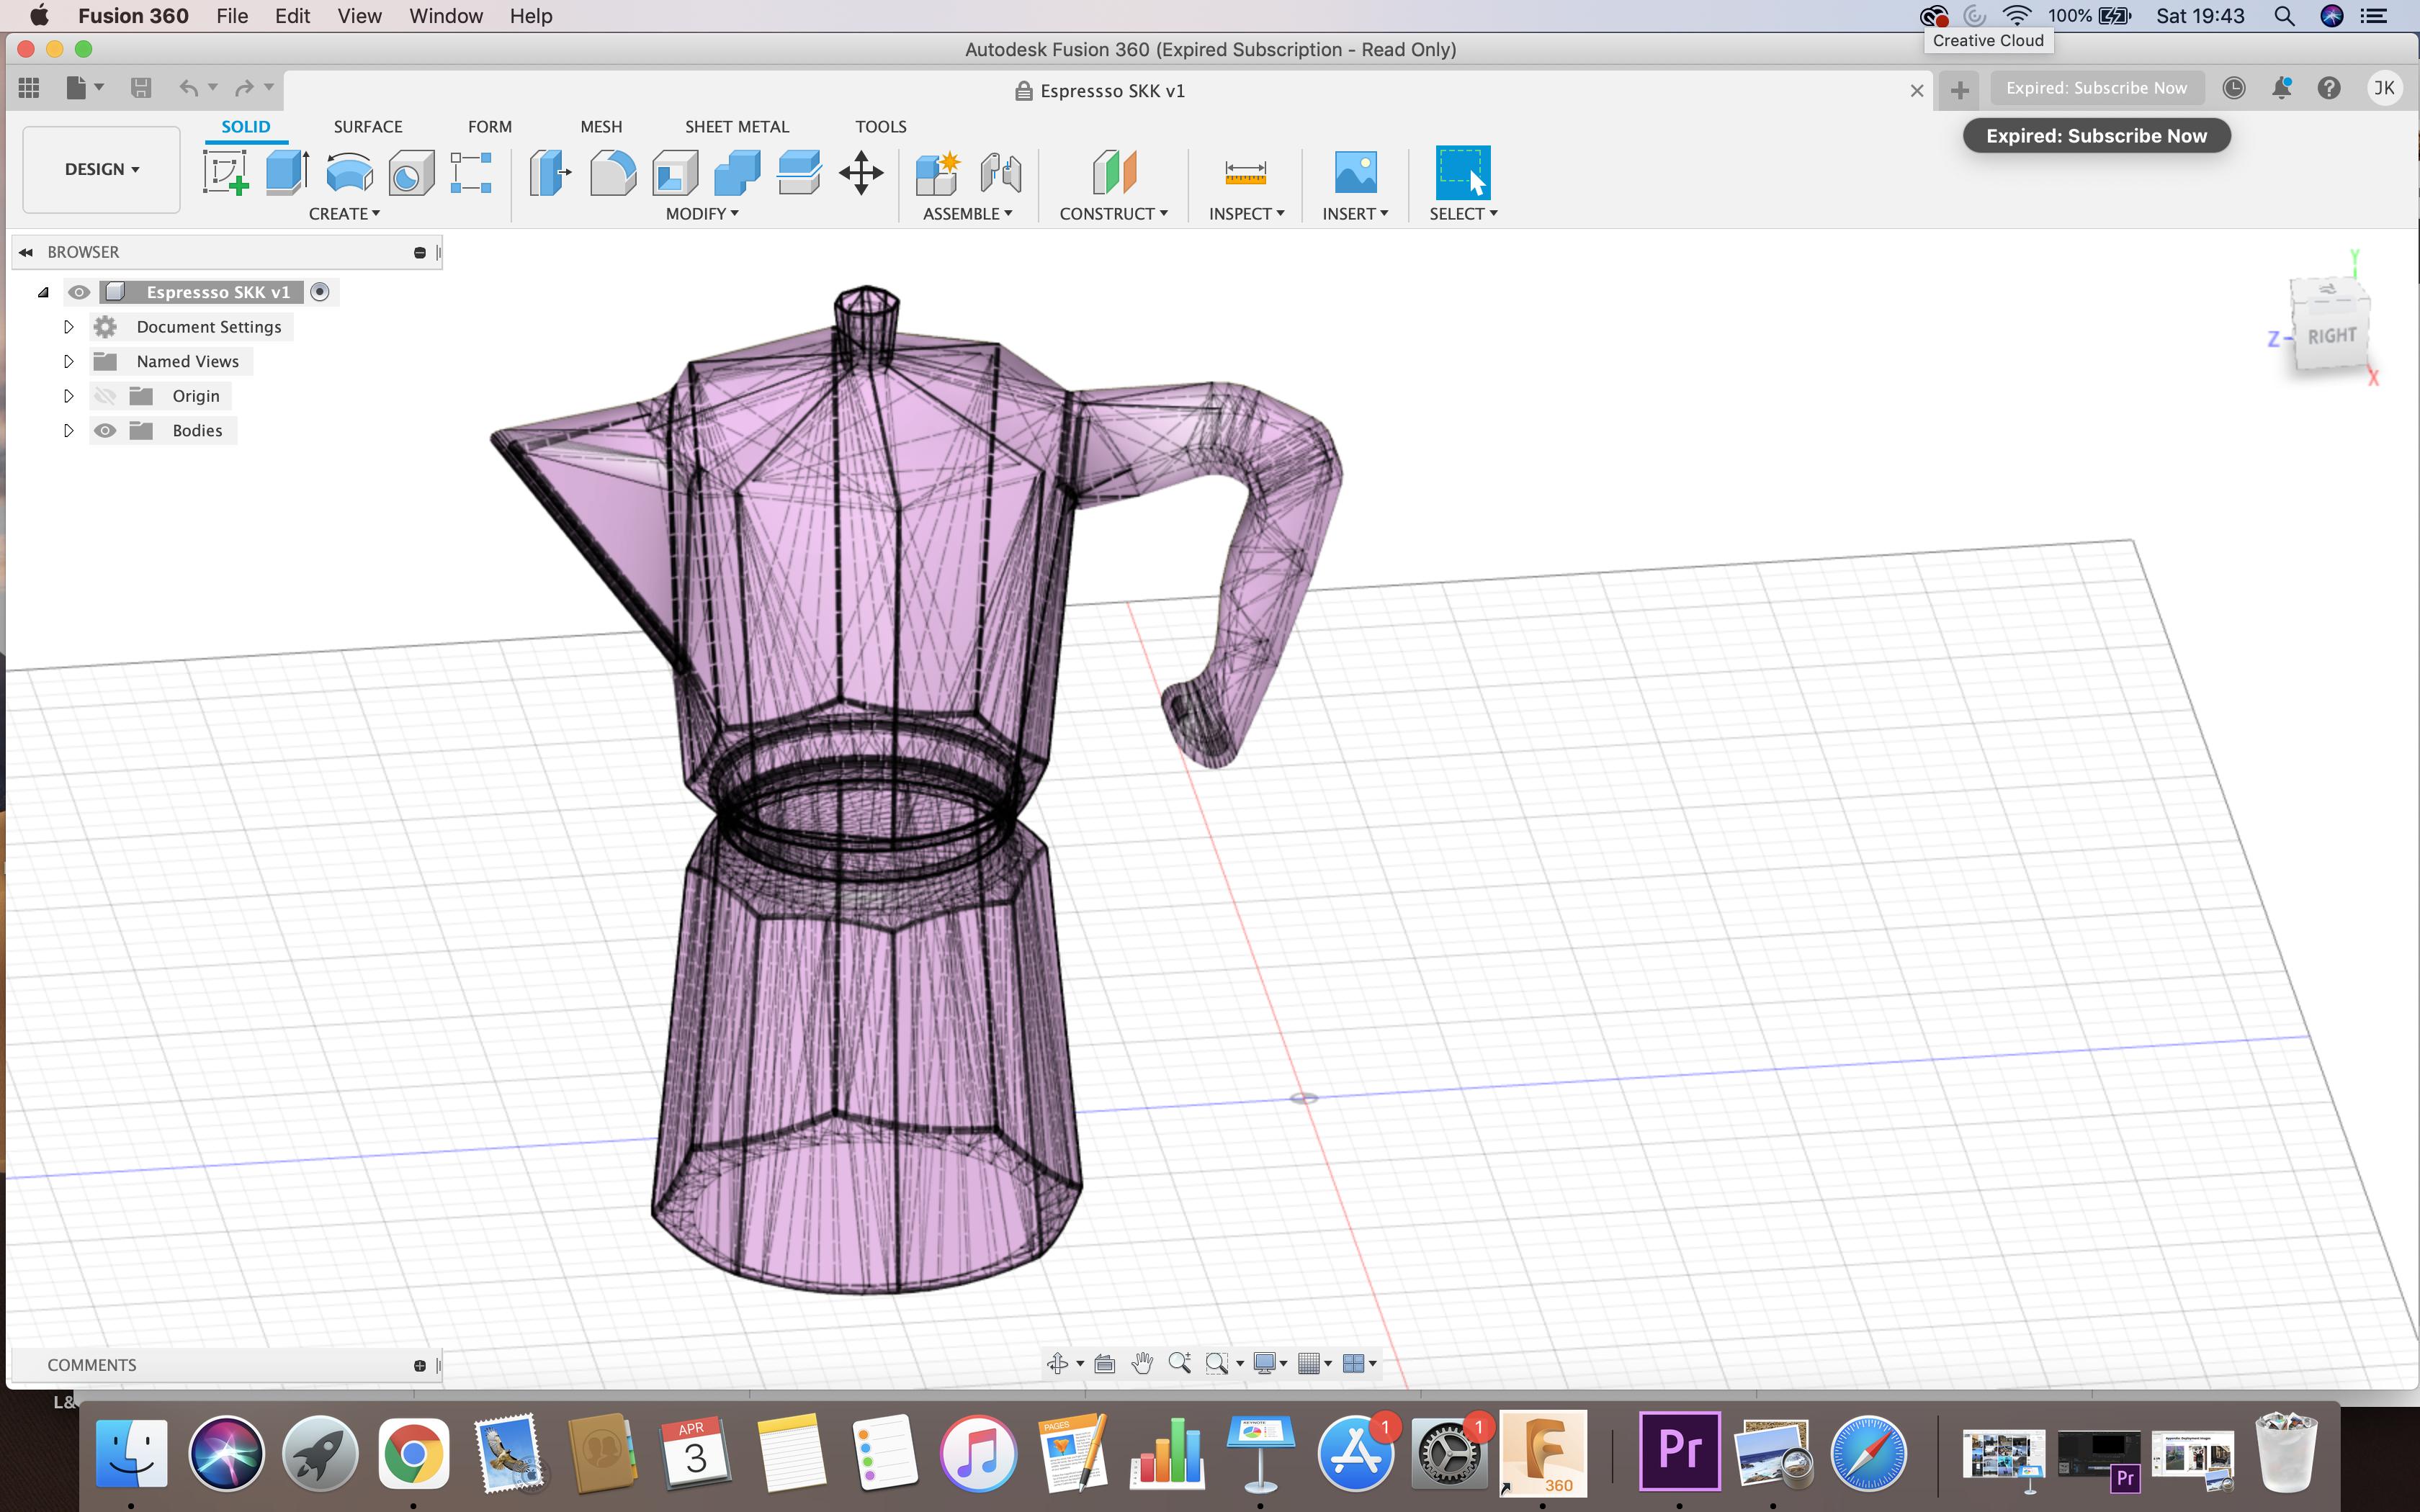Viewport: 2420px width, 1512px height.
Task: Expand the Comments panel plus button
Action: tap(420, 1365)
